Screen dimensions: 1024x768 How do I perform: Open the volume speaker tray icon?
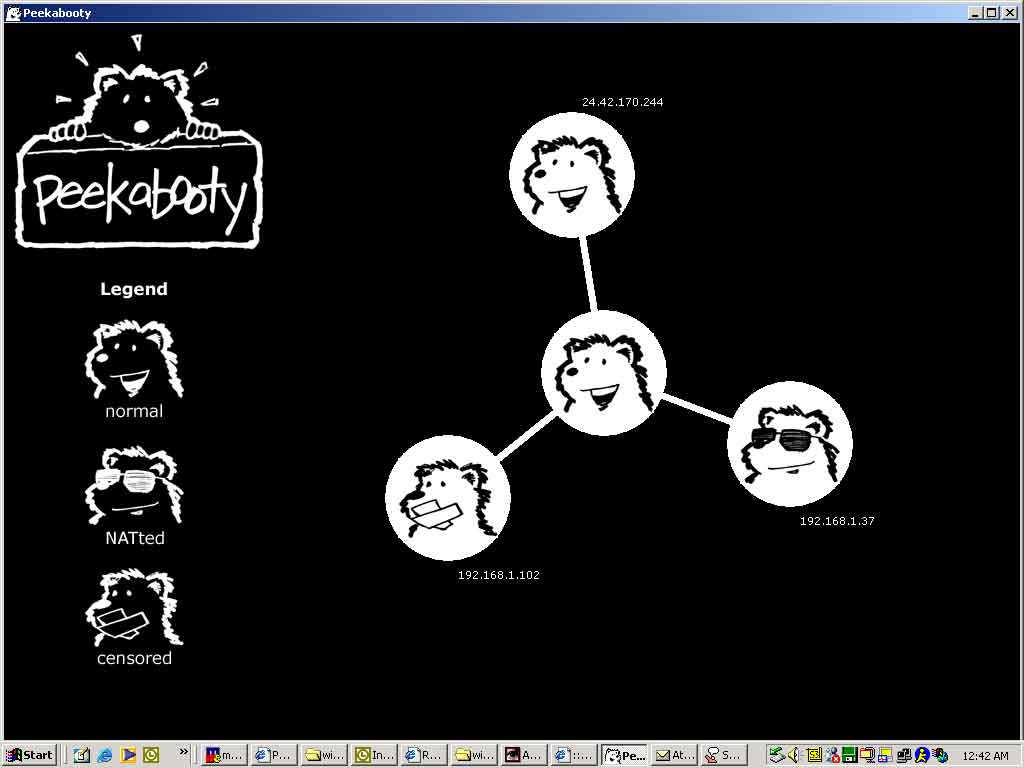tap(793, 755)
